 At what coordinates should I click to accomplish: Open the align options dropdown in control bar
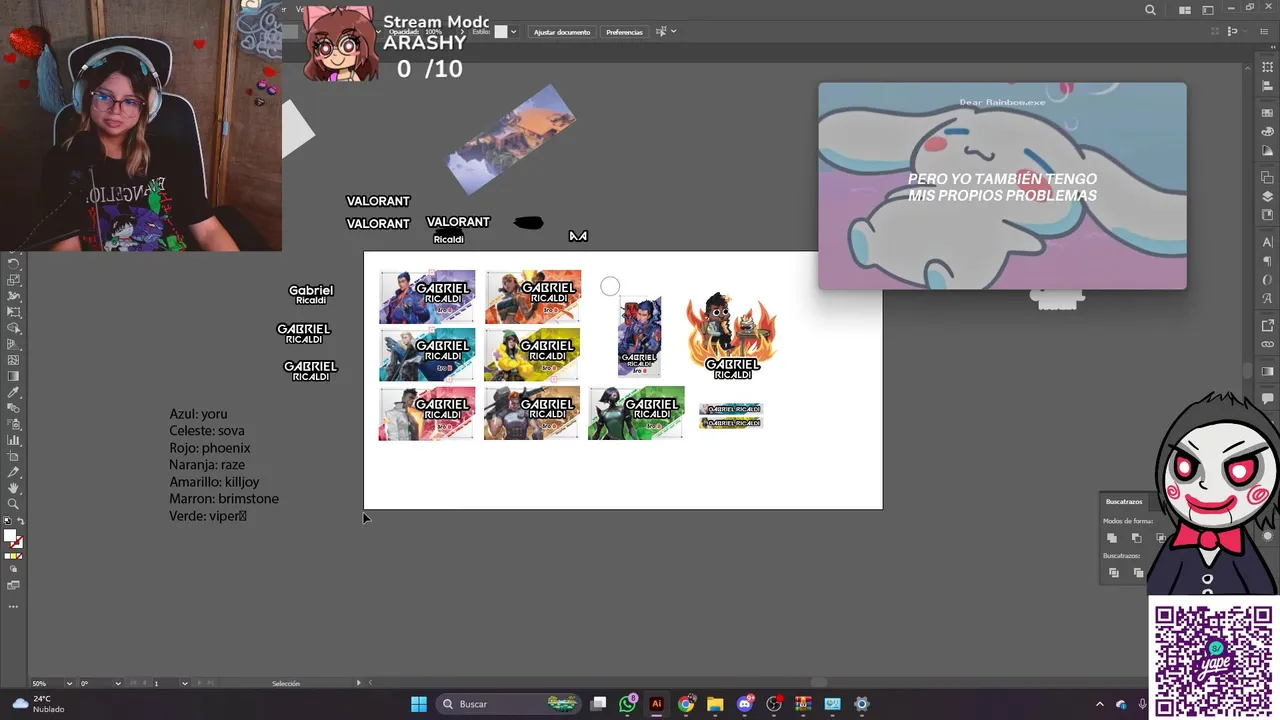673,32
